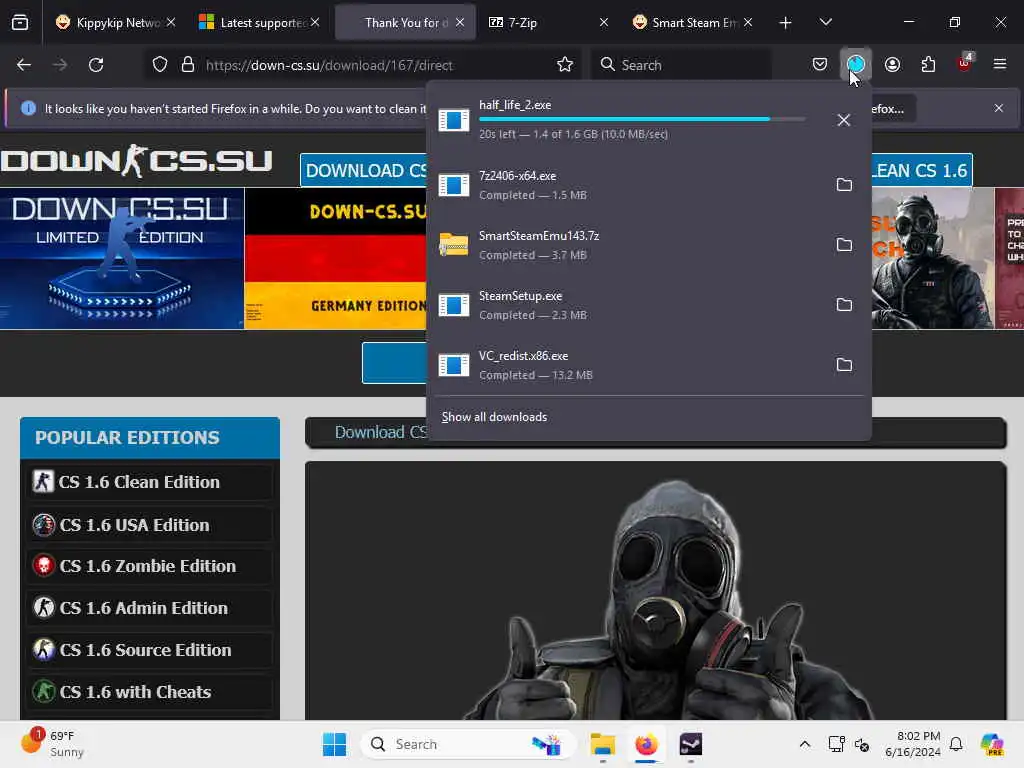Close the Thank You for downloading tab
Viewport: 1024px width, 768px height.
tap(460, 23)
